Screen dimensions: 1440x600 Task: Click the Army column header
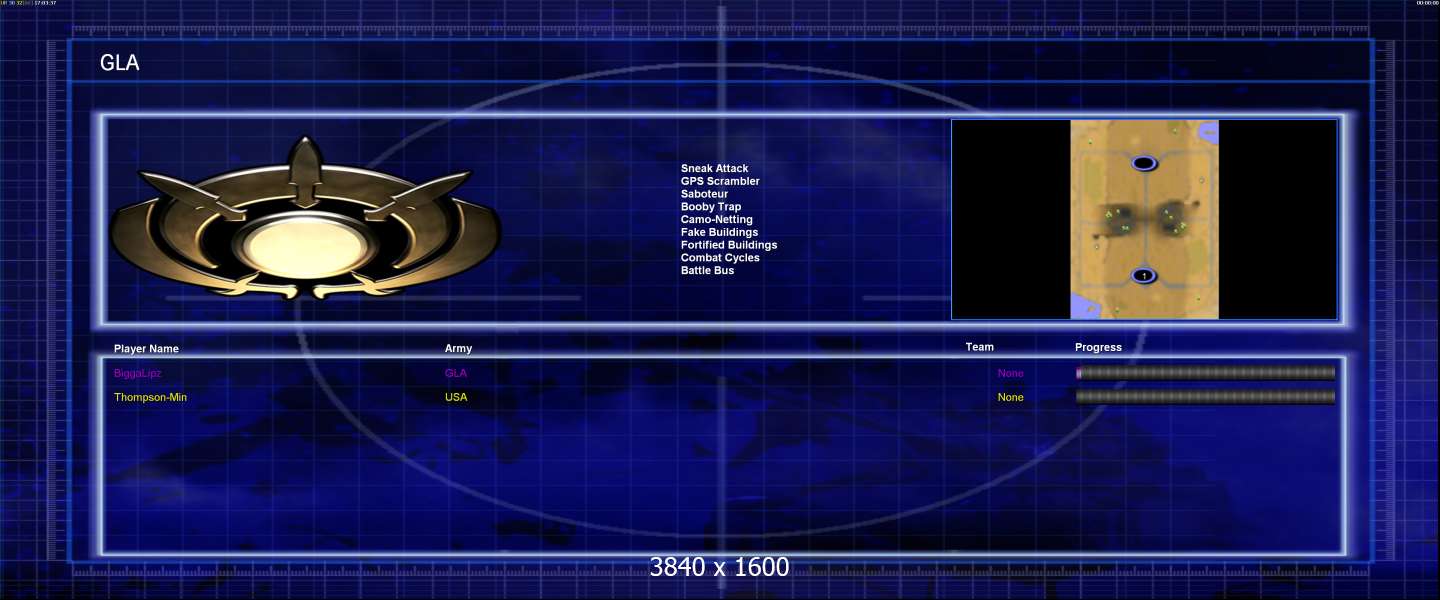pyautogui.click(x=458, y=349)
